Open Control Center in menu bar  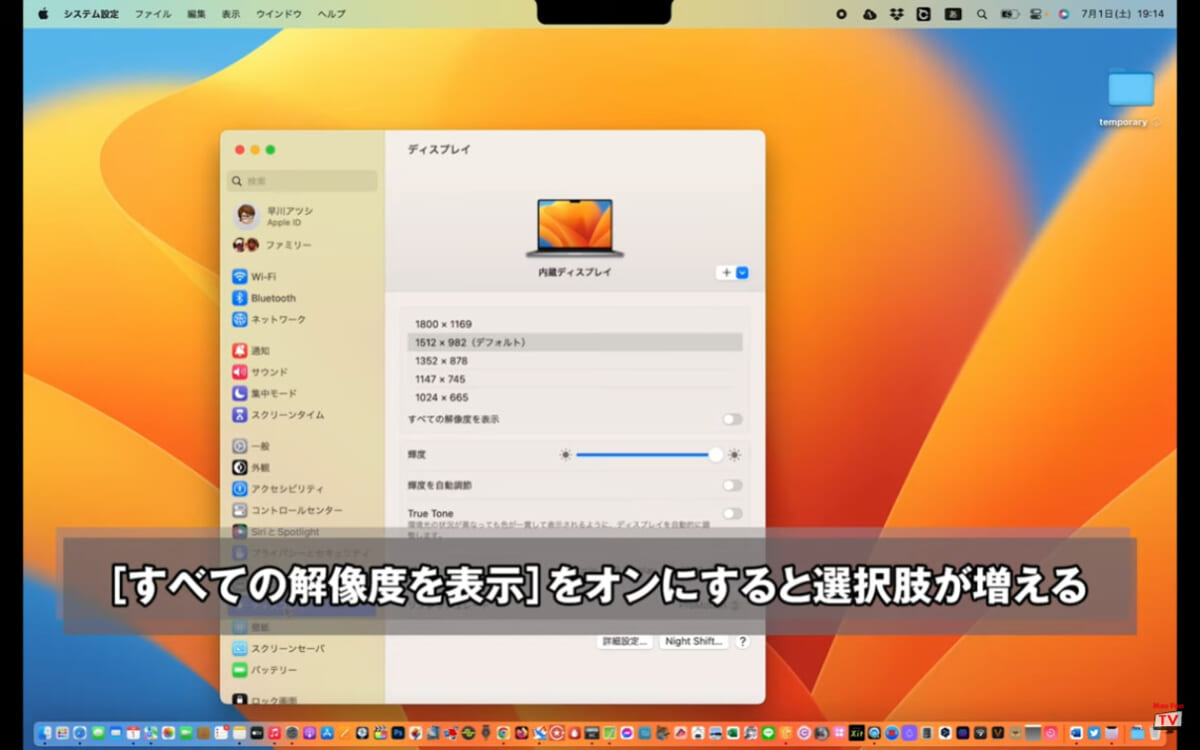(1037, 14)
